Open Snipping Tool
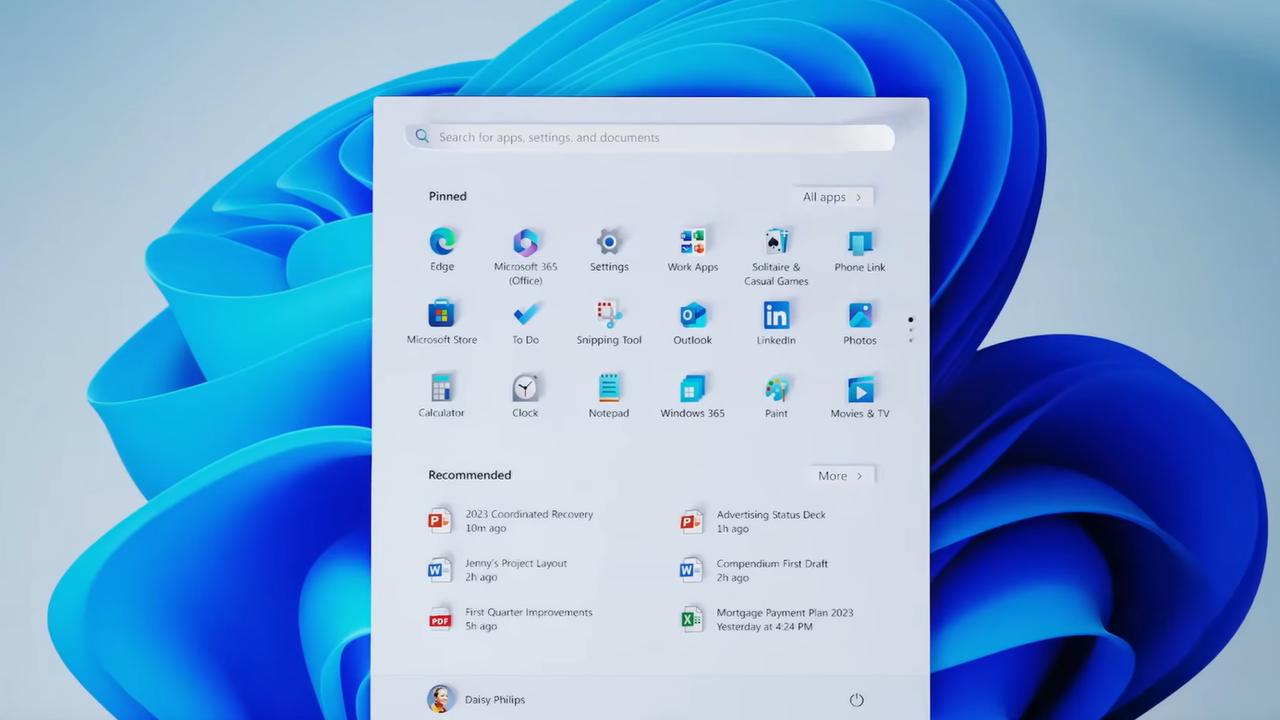Screen dimensions: 1280x720 click(609, 323)
